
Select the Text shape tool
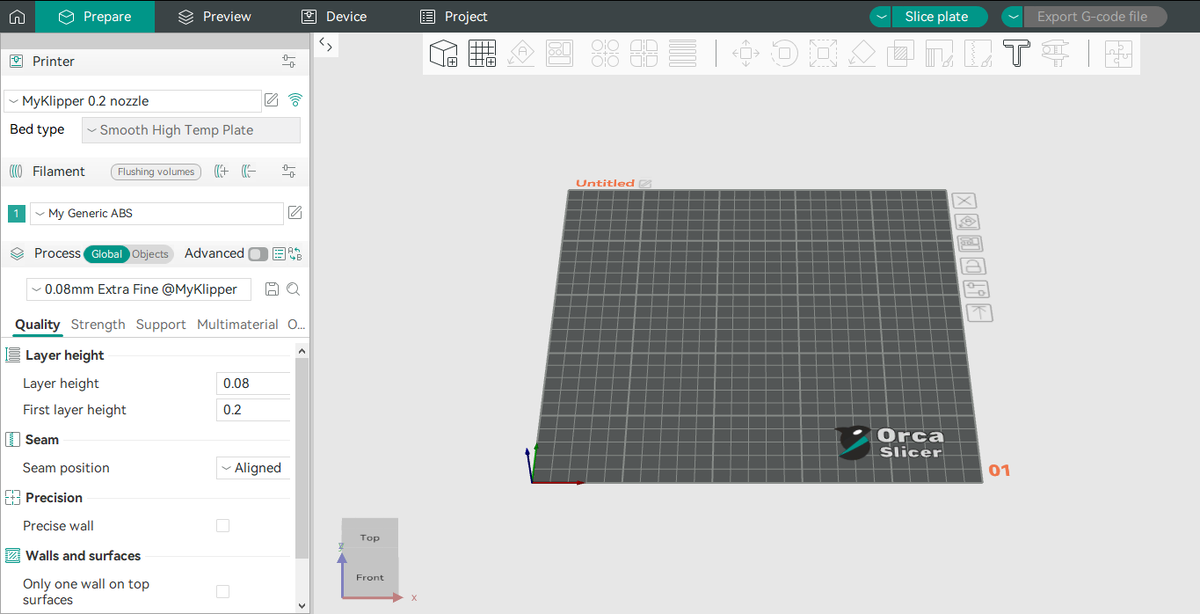point(1017,54)
